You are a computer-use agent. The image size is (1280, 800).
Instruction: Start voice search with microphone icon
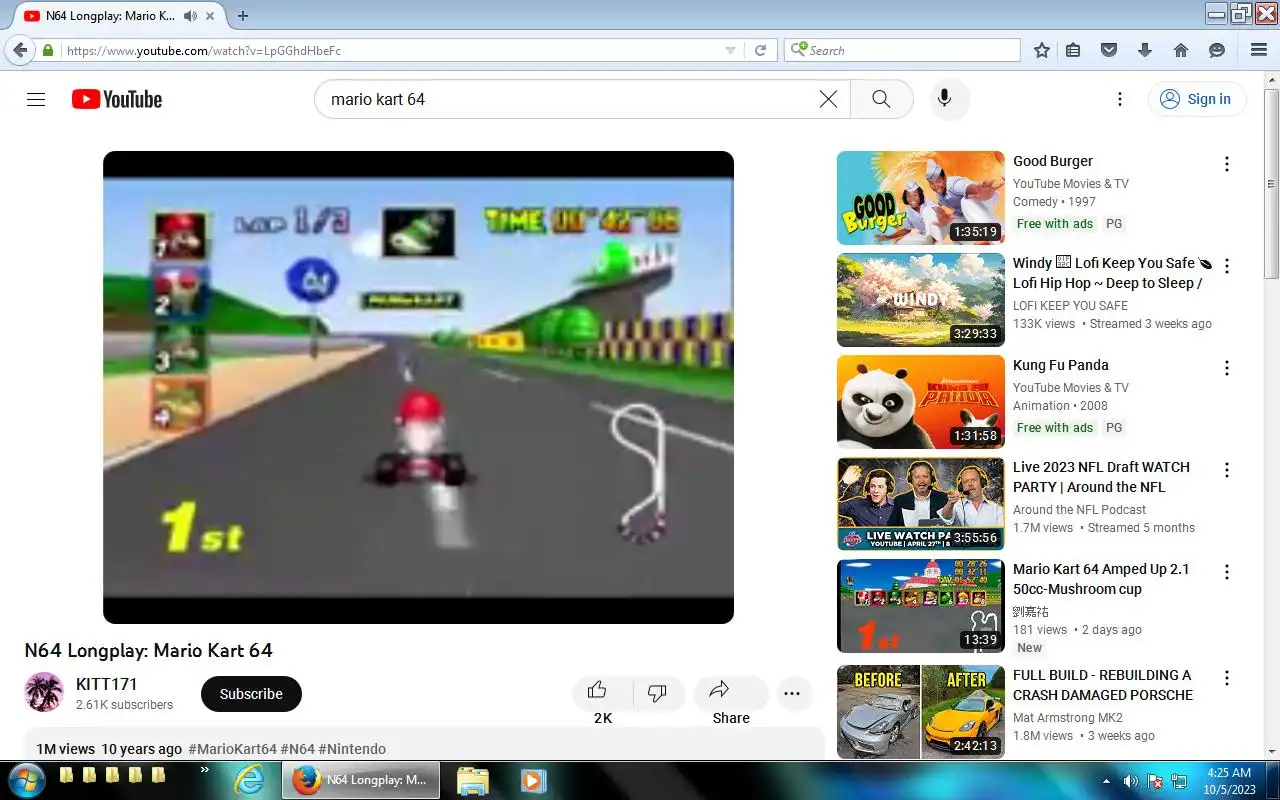[x=944, y=99]
